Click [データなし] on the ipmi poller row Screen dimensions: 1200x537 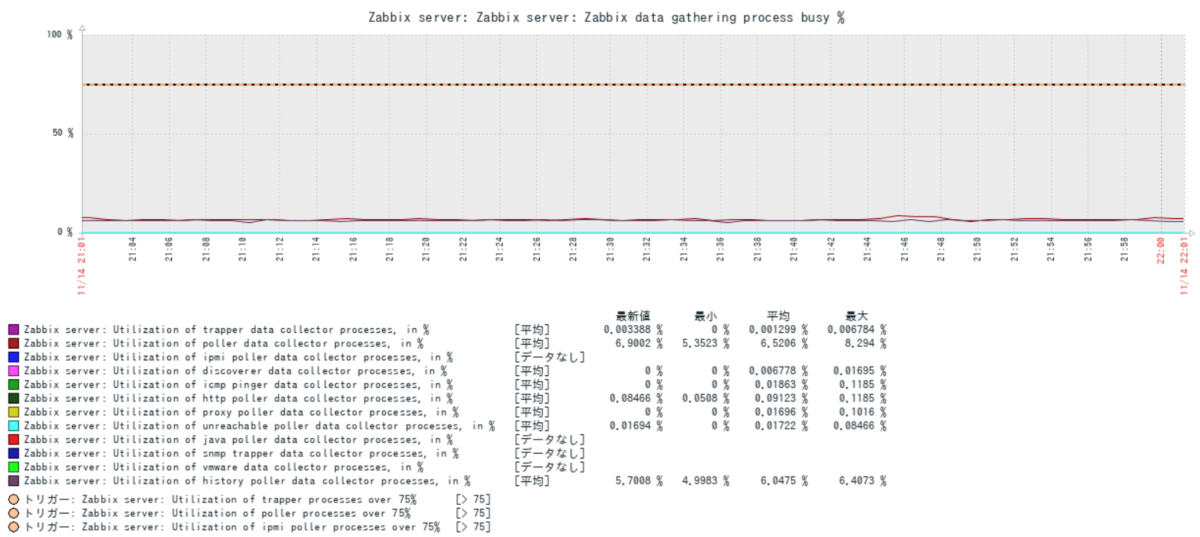[549, 357]
